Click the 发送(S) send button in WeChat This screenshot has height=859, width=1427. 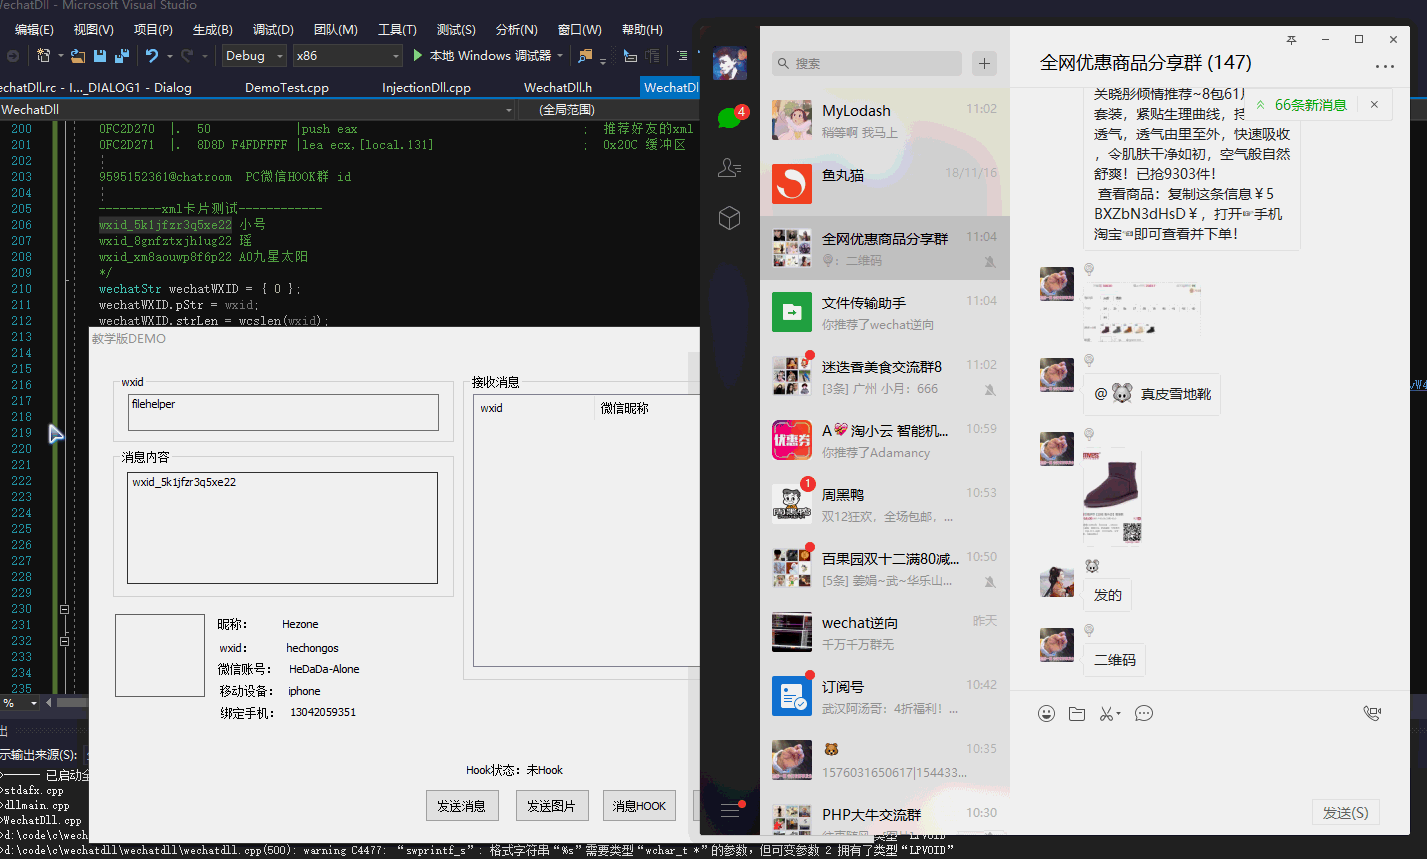(x=1345, y=813)
